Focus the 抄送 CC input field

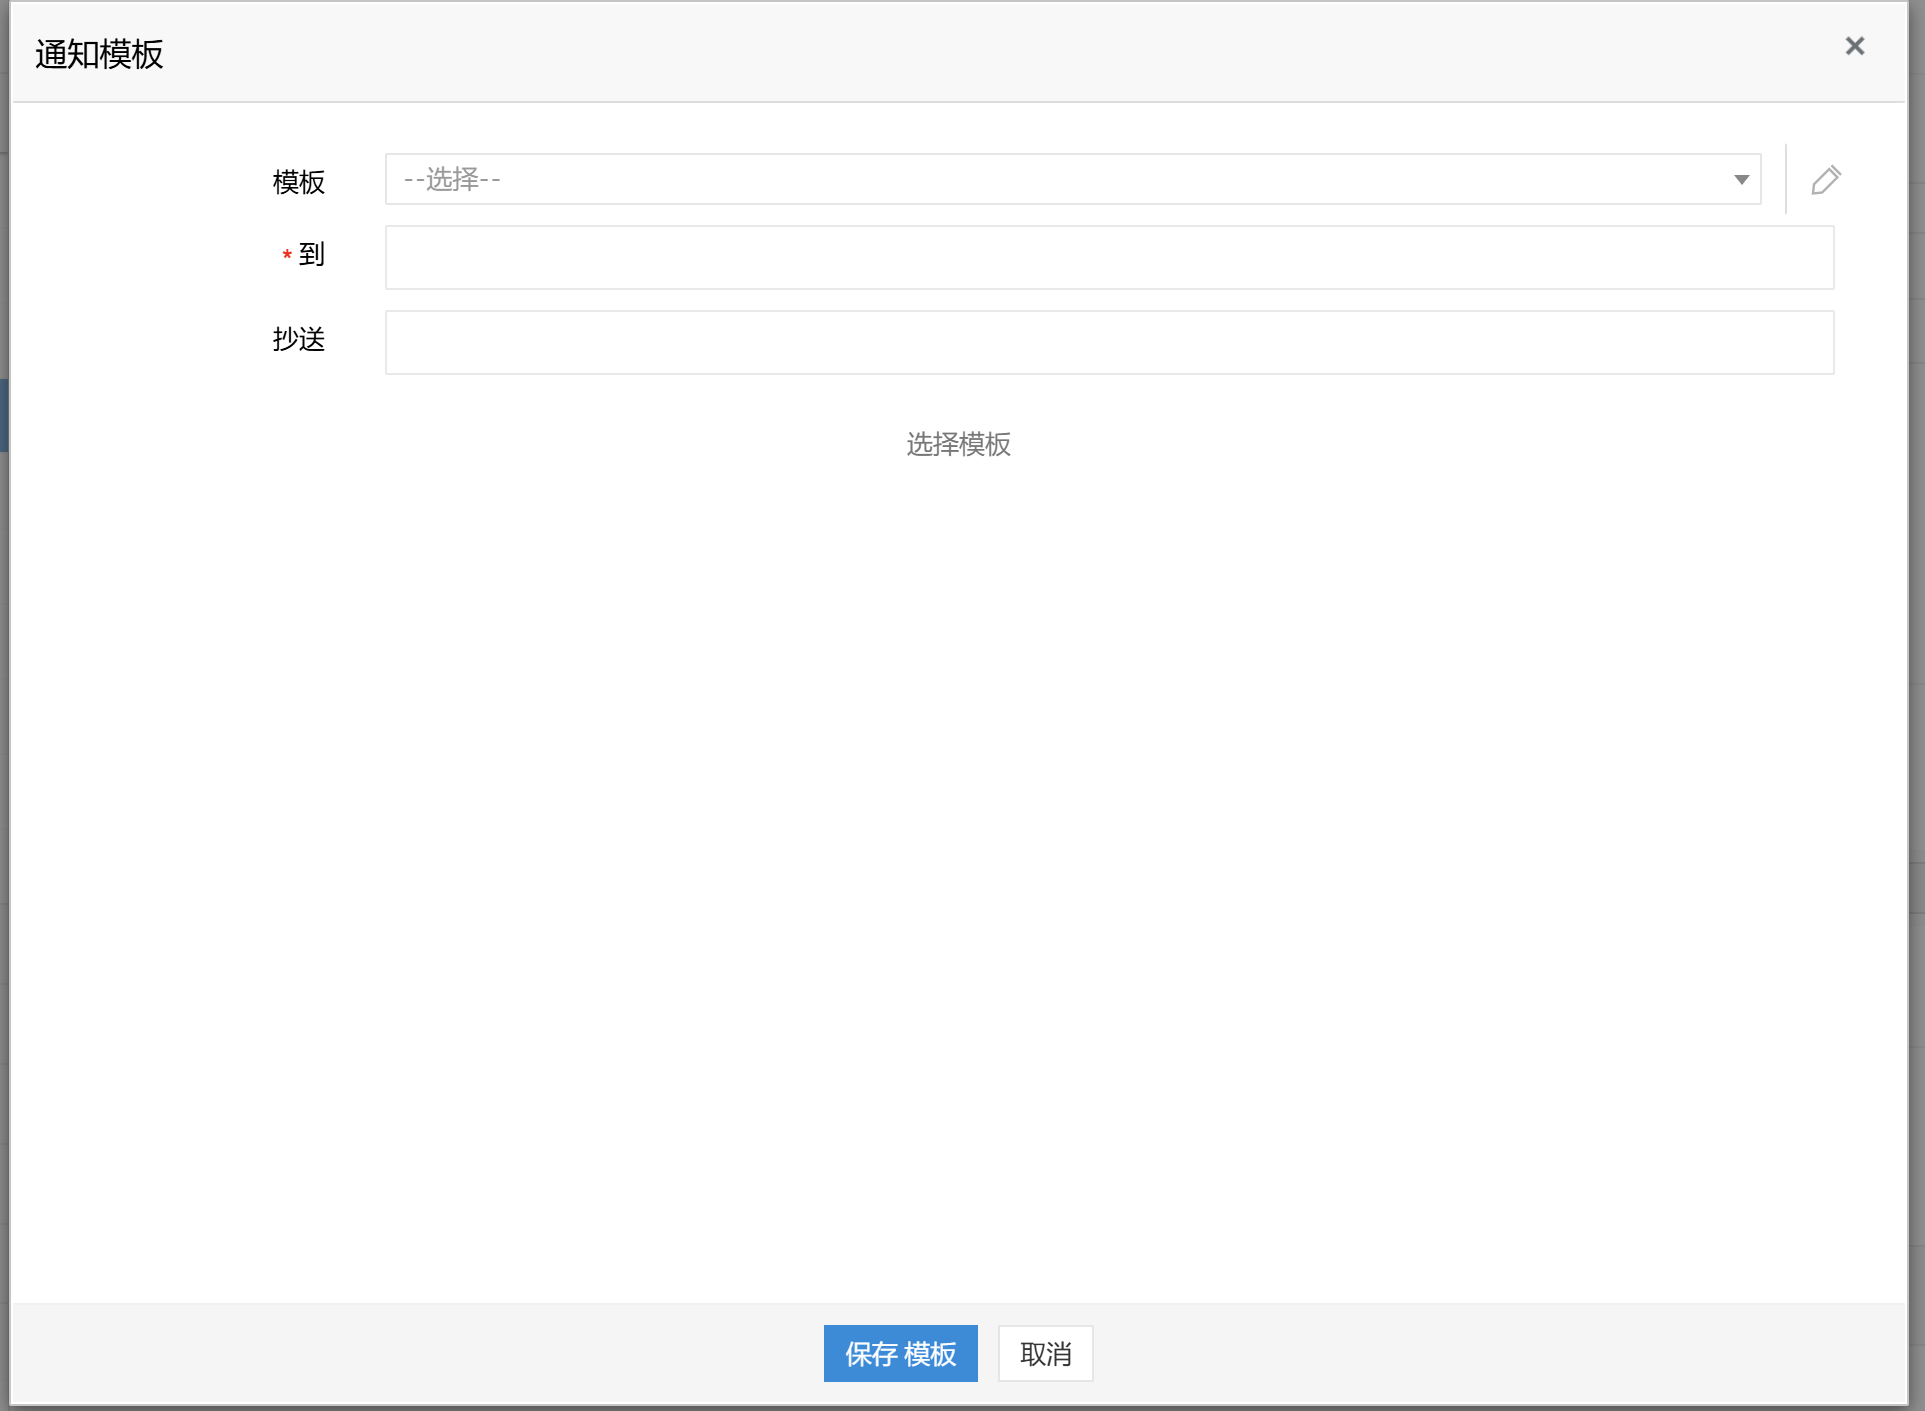[x=1109, y=343]
